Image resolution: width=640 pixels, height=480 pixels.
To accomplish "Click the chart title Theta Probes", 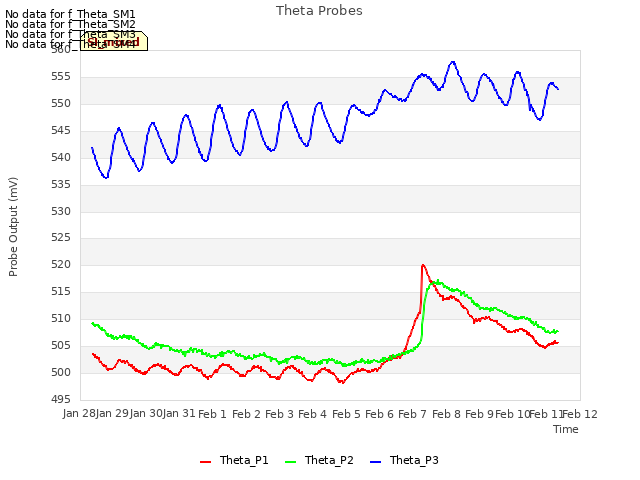I will pyautogui.click(x=319, y=11).
